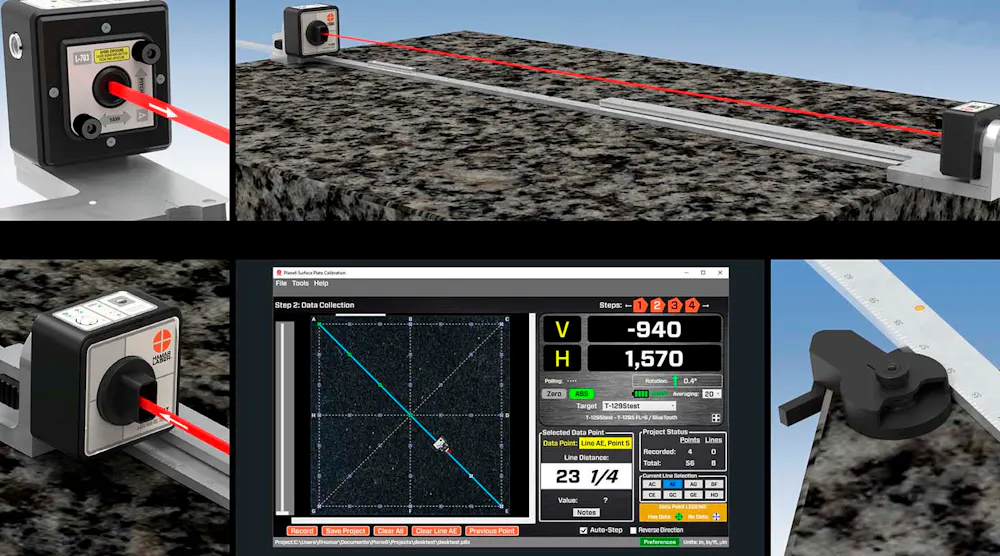Select line GC in Current Line Selection
The width and height of the screenshot is (1000, 556).
pos(672,495)
